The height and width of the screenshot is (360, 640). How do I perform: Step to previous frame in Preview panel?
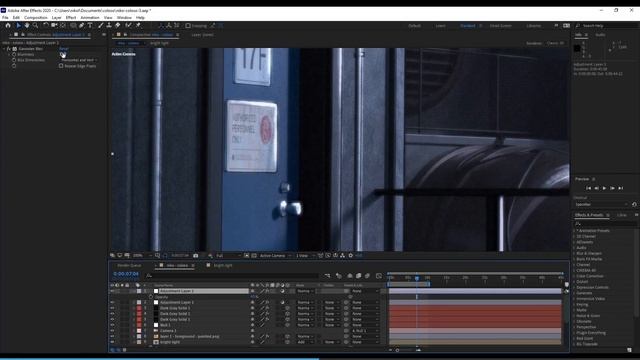[x=596, y=188]
